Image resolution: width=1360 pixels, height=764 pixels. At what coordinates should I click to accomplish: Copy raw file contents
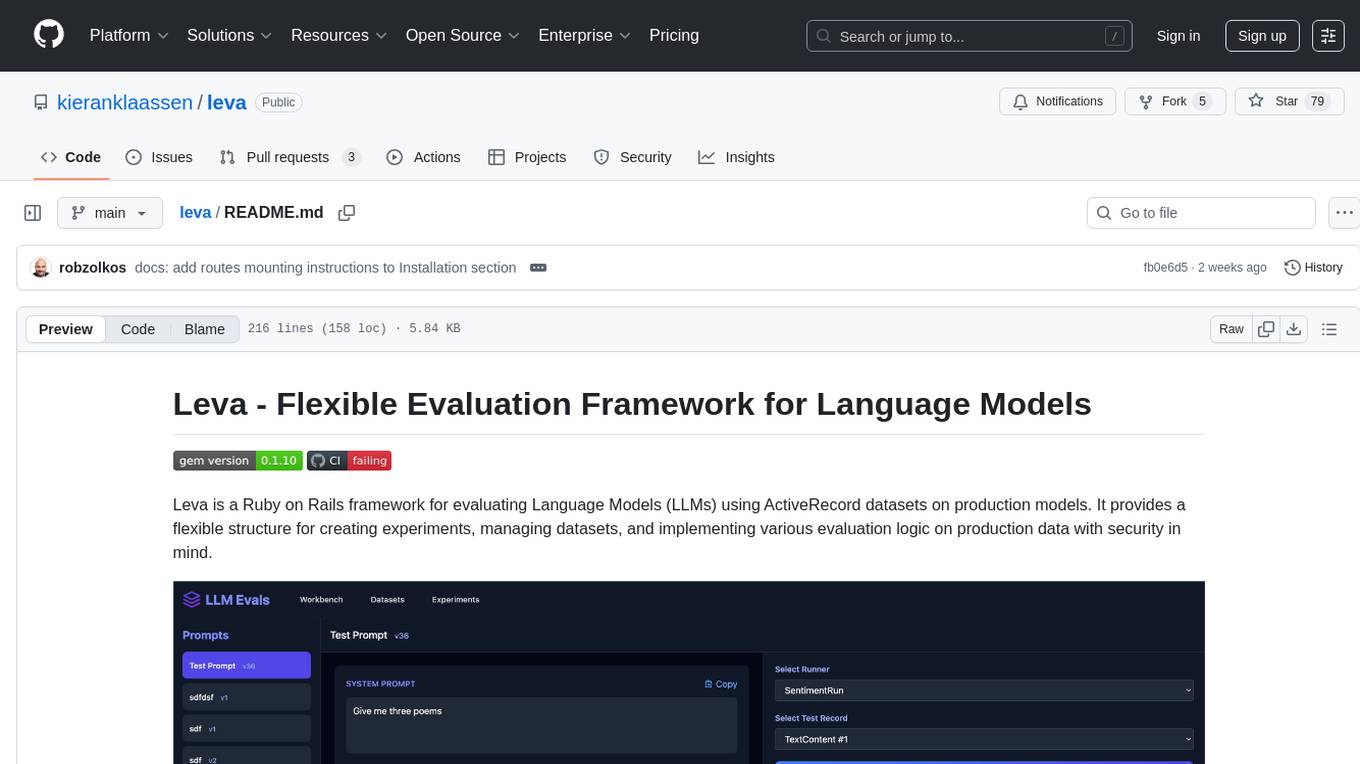coord(1266,329)
